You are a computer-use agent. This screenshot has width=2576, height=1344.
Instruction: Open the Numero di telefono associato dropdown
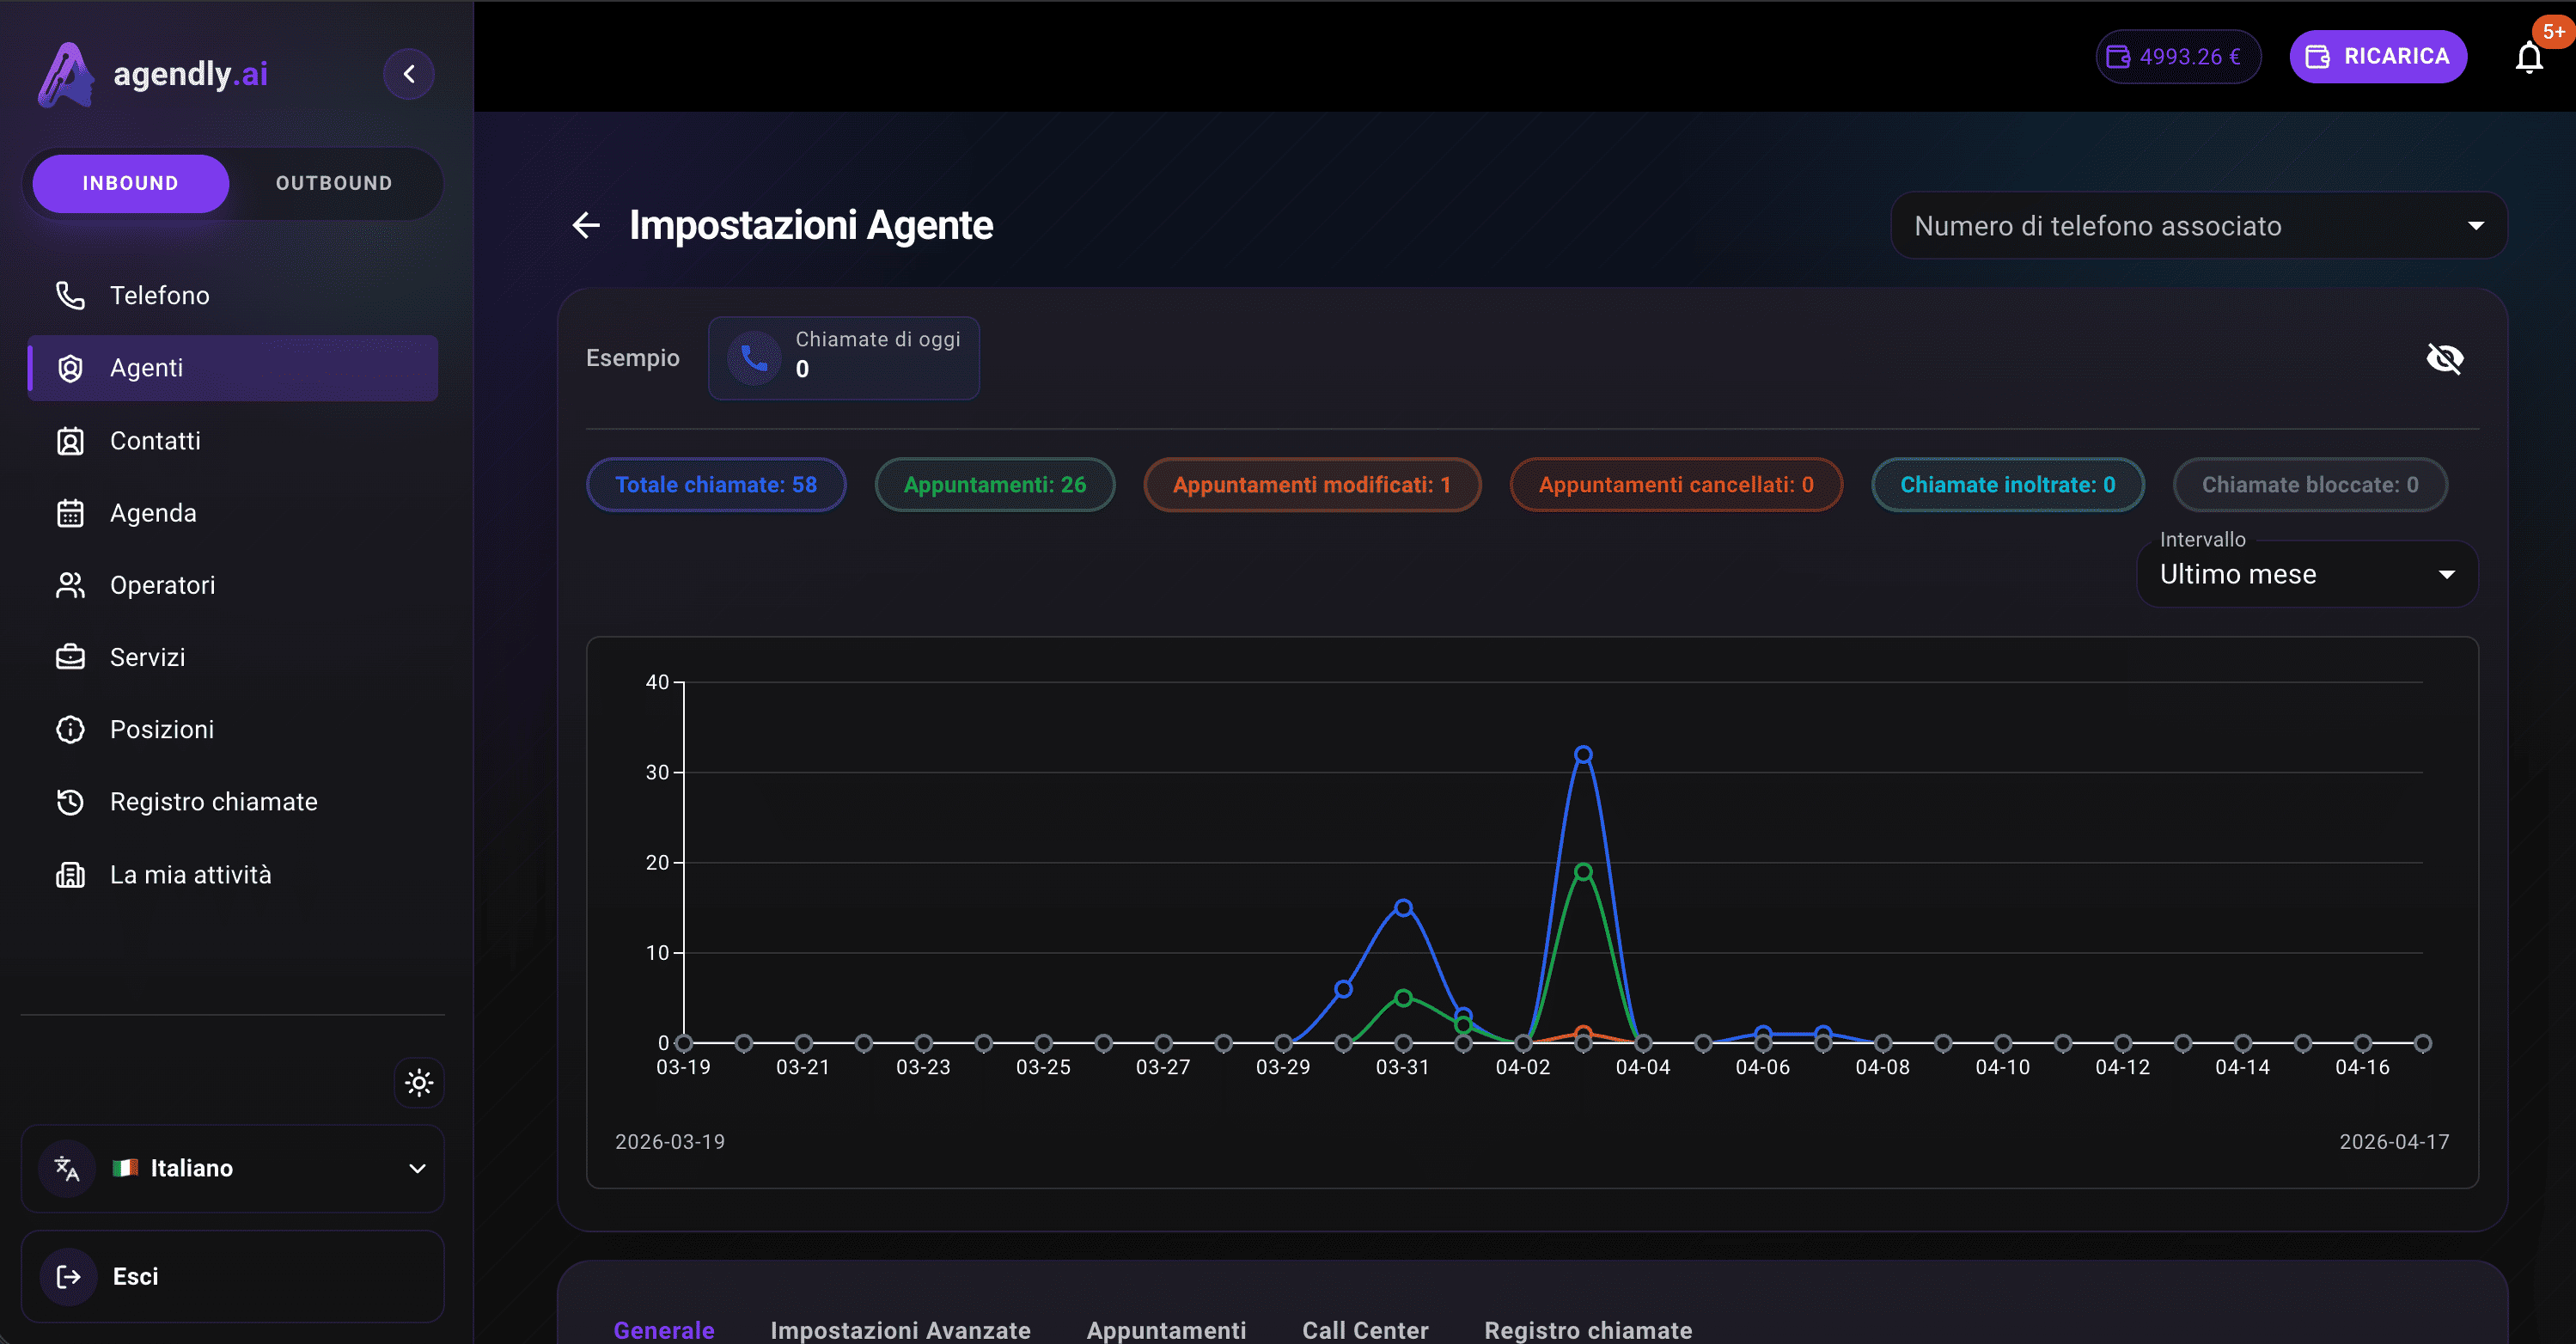pos(2199,226)
